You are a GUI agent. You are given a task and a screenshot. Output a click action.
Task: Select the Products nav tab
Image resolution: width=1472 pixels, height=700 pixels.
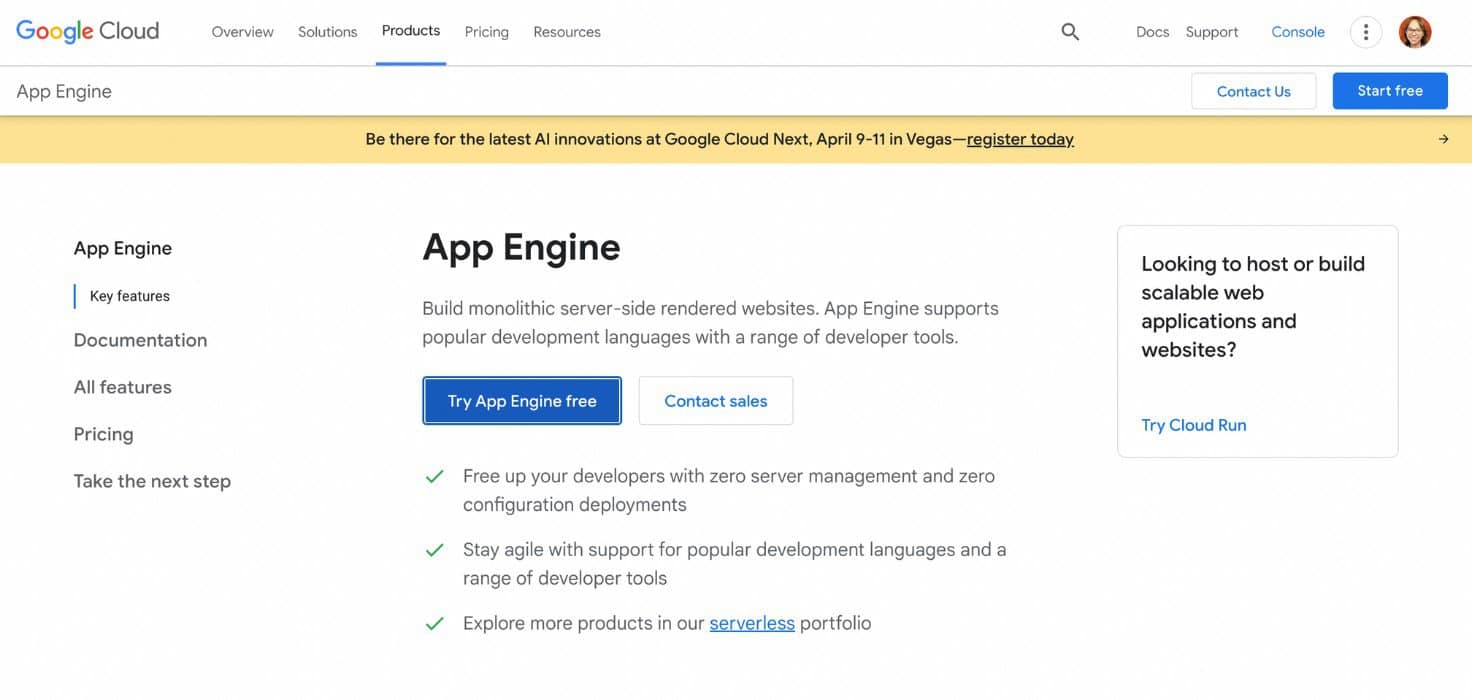pos(411,31)
